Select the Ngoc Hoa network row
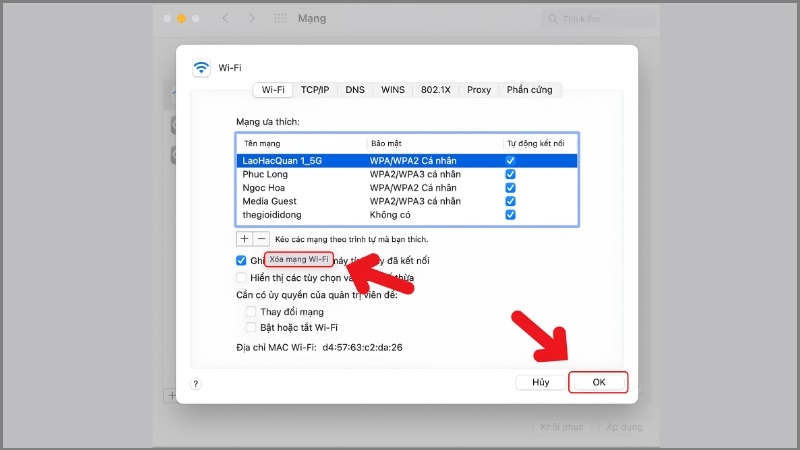Image resolution: width=800 pixels, height=450 pixels. 407,188
